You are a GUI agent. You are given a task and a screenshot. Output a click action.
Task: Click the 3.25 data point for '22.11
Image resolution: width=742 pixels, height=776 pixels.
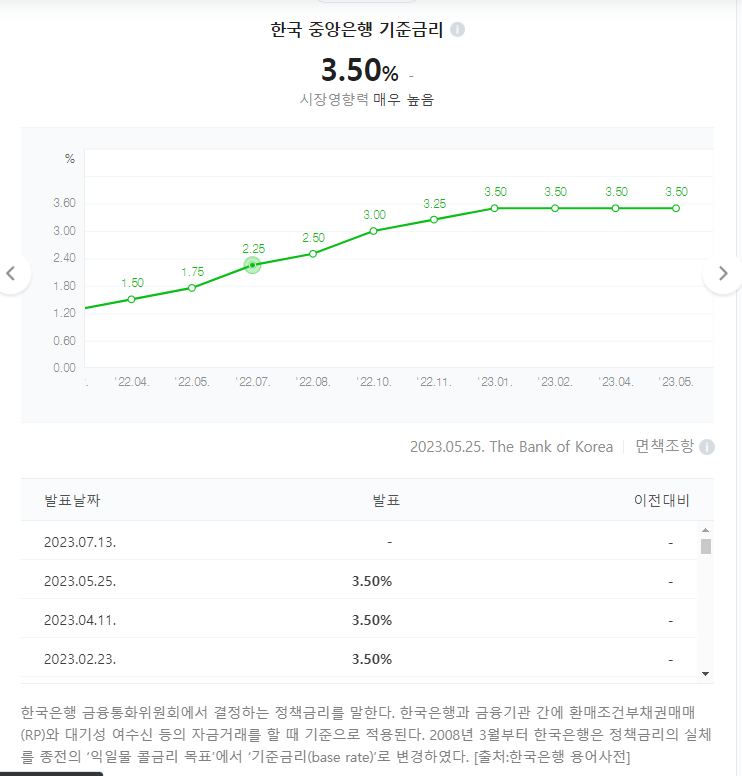434,219
